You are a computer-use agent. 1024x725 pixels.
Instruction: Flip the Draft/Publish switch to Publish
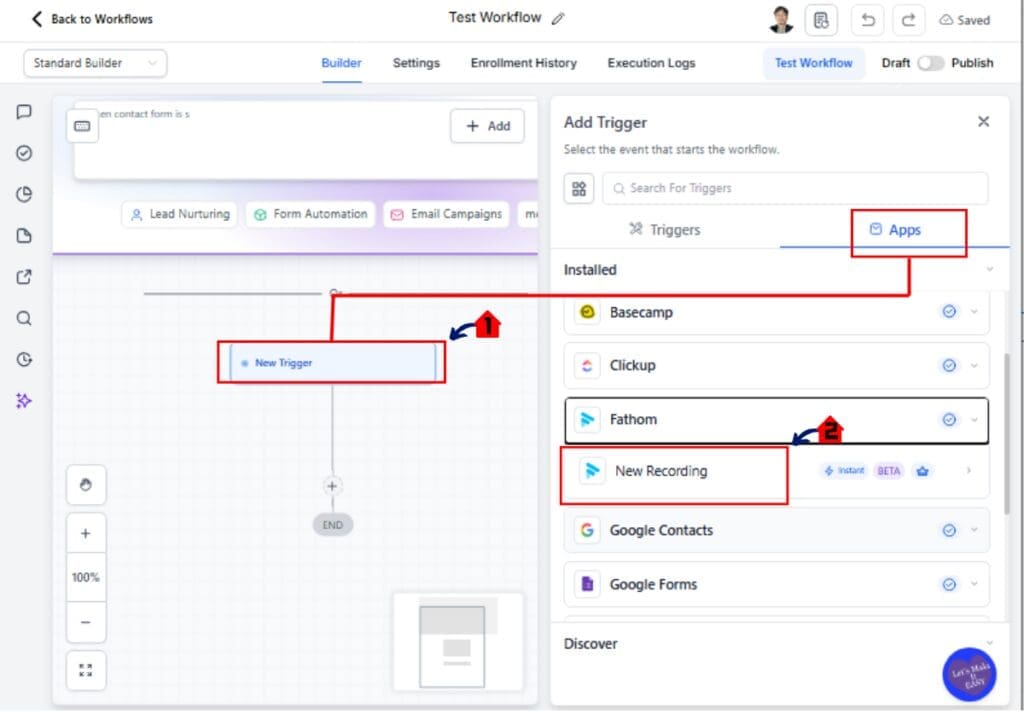(x=930, y=62)
